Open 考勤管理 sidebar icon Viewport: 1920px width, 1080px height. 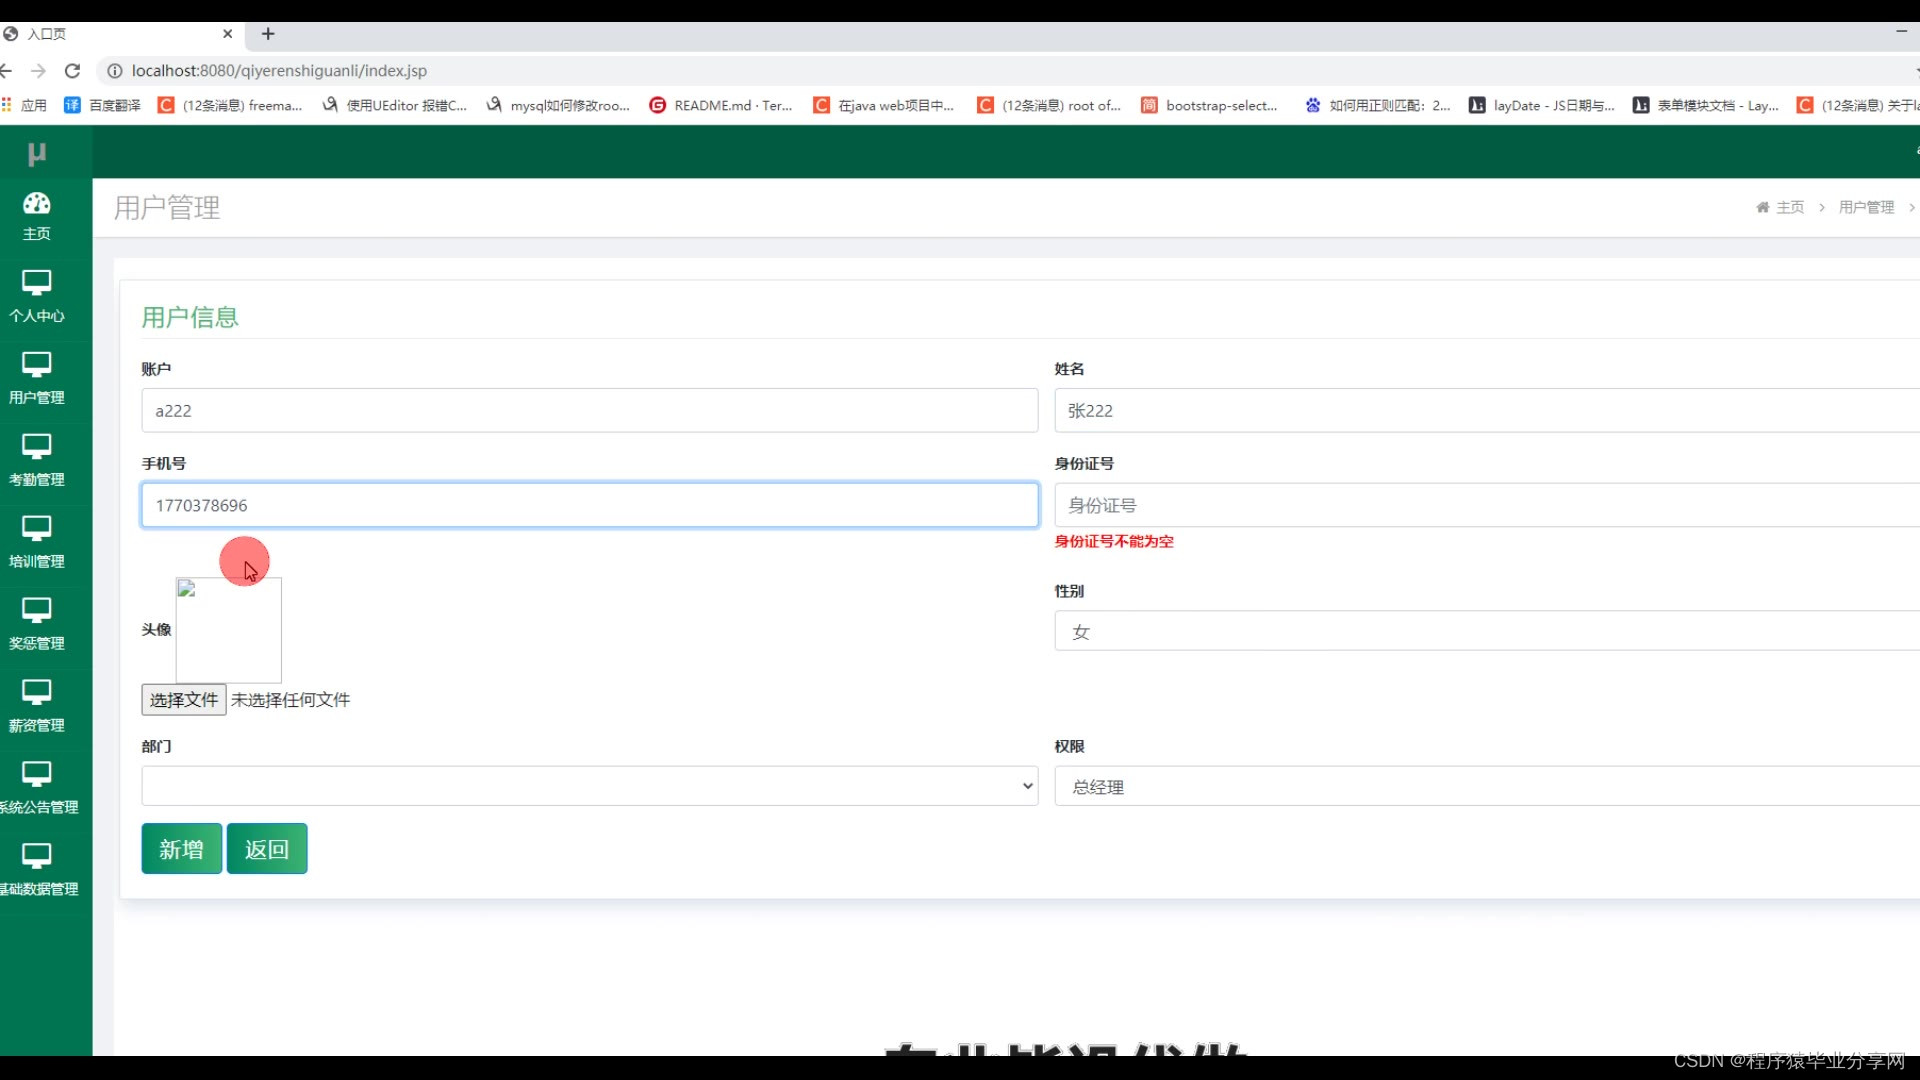pyautogui.click(x=37, y=448)
